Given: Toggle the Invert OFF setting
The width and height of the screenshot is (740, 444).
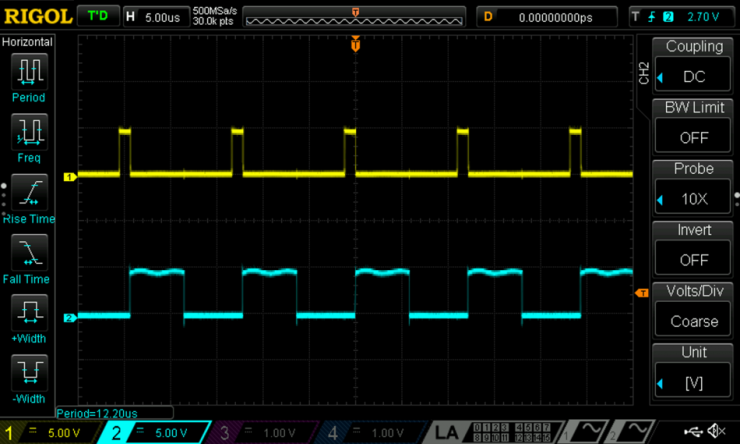Looking at the screenshot, I should [x=693, y=249].
